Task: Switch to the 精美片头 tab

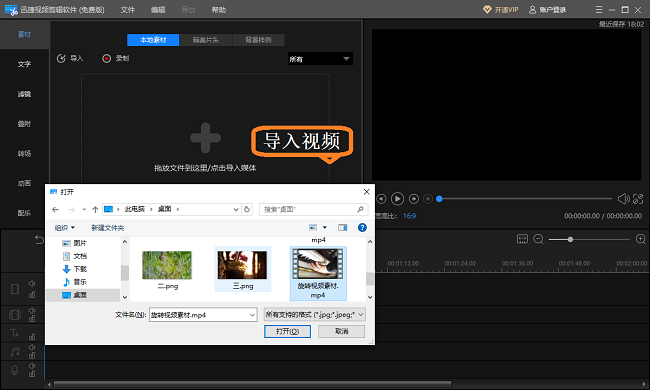Action: 206,40
